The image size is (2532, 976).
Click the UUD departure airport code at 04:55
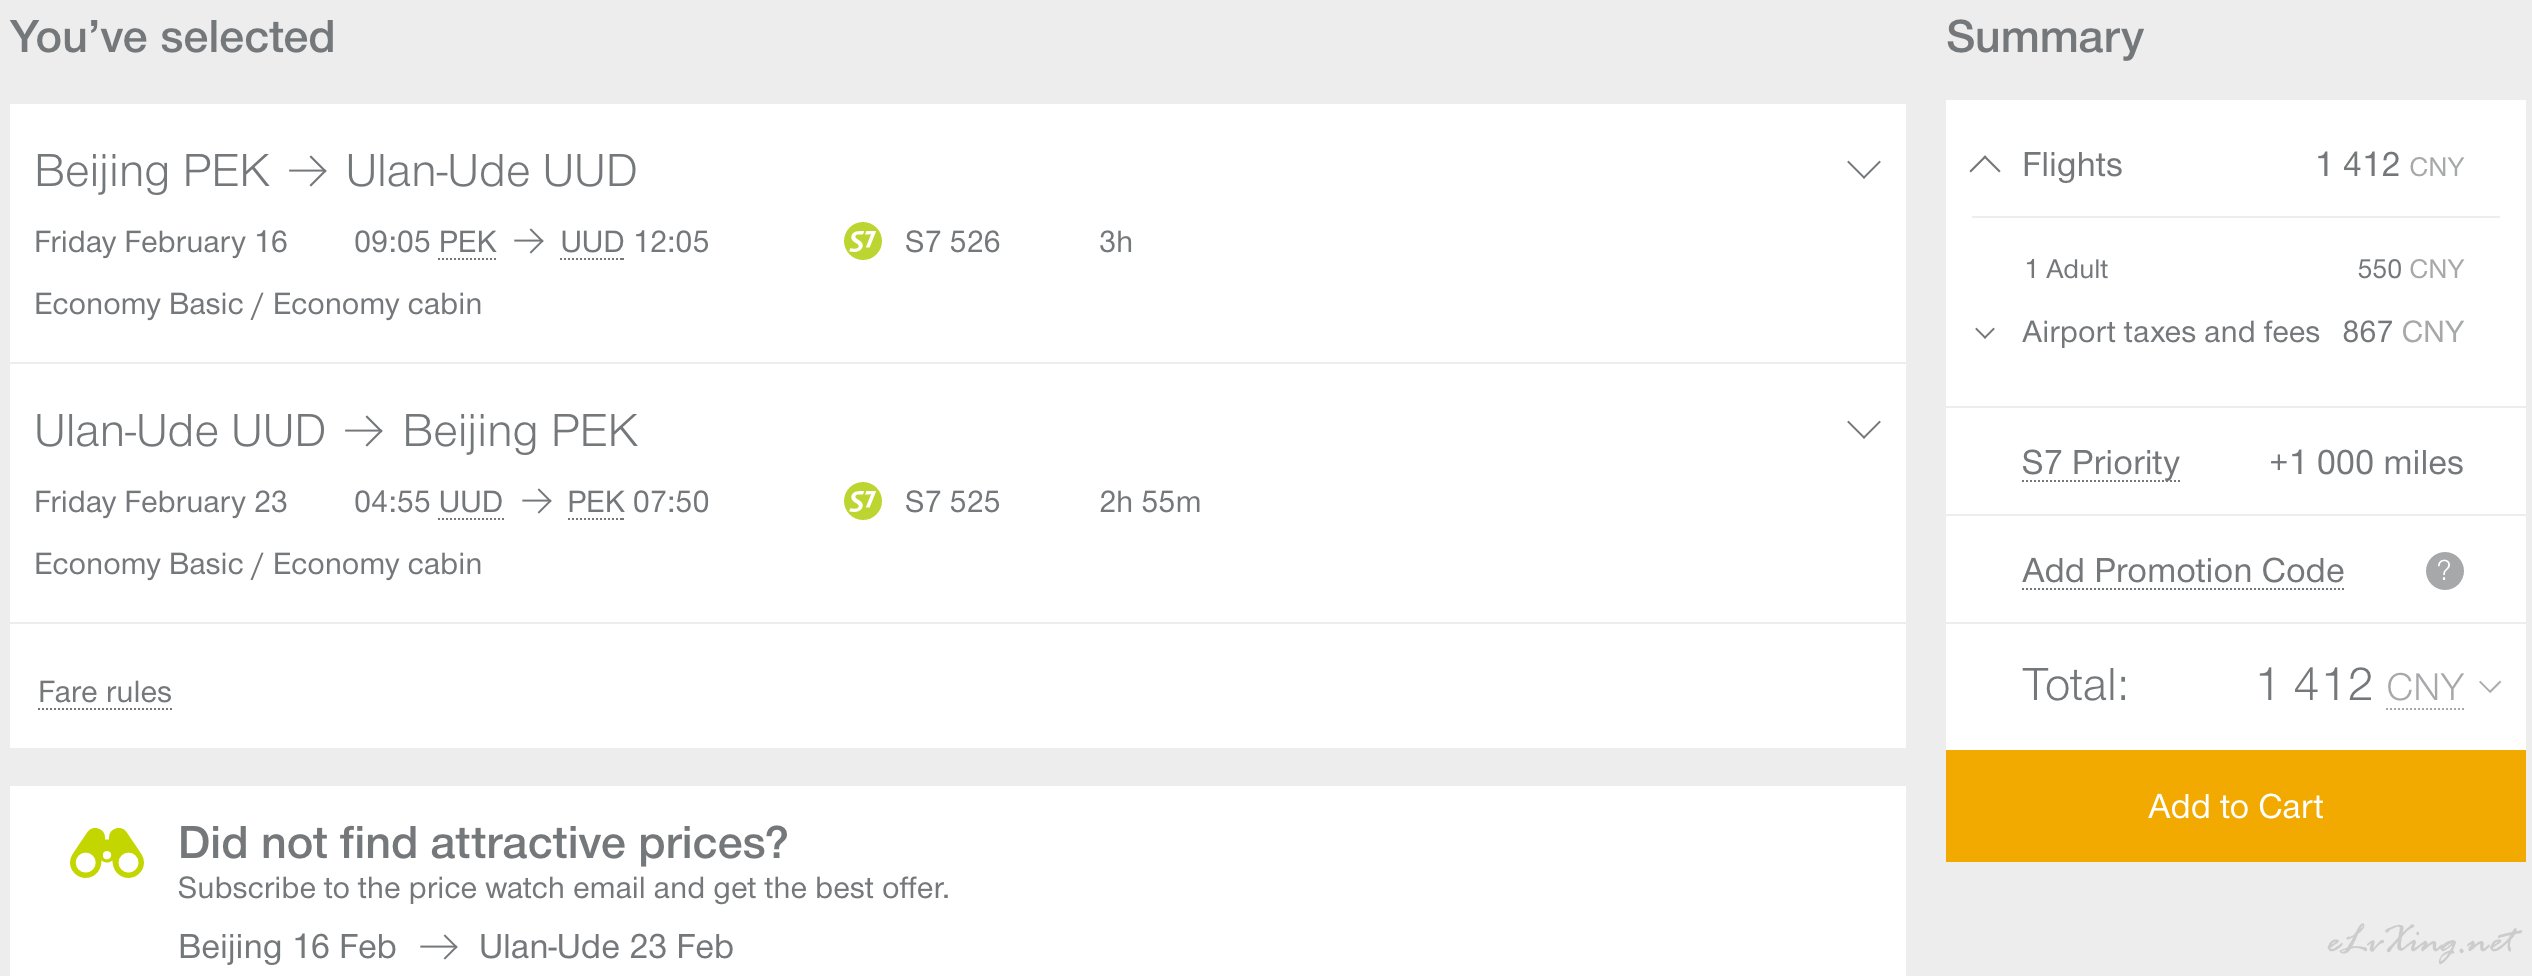pyautogui.click(x=471, y=502)
